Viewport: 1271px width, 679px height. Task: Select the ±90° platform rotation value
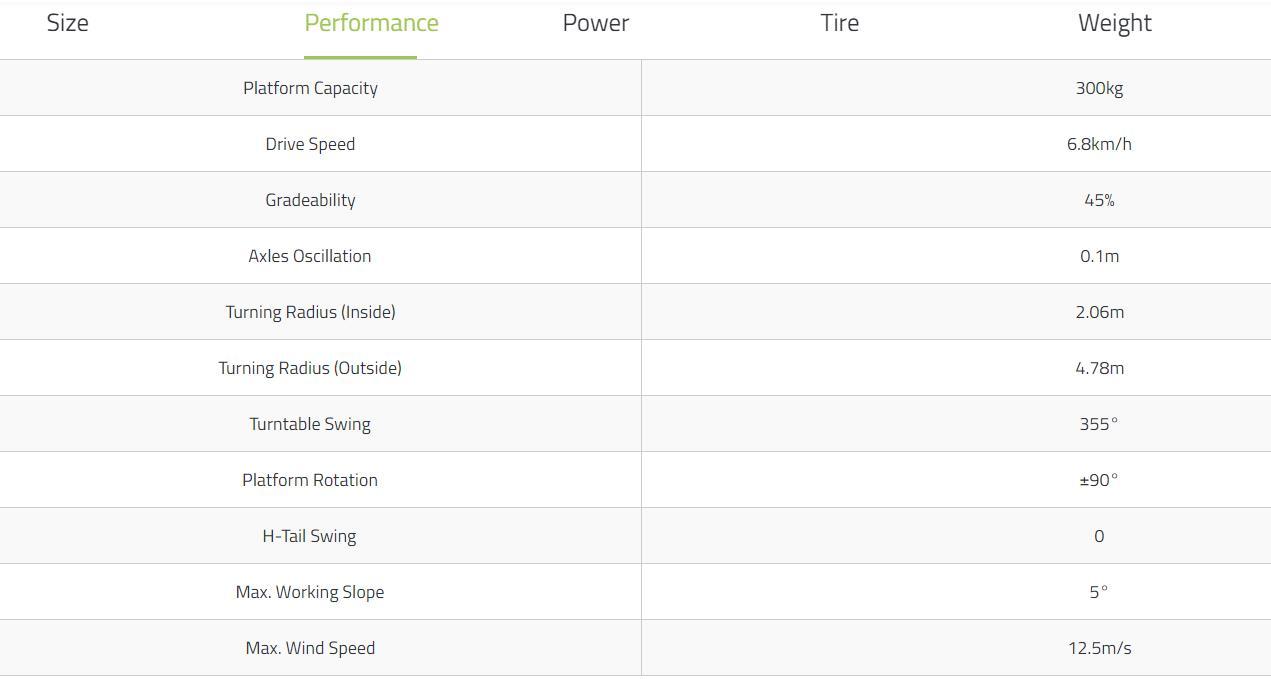[1099, 480]
